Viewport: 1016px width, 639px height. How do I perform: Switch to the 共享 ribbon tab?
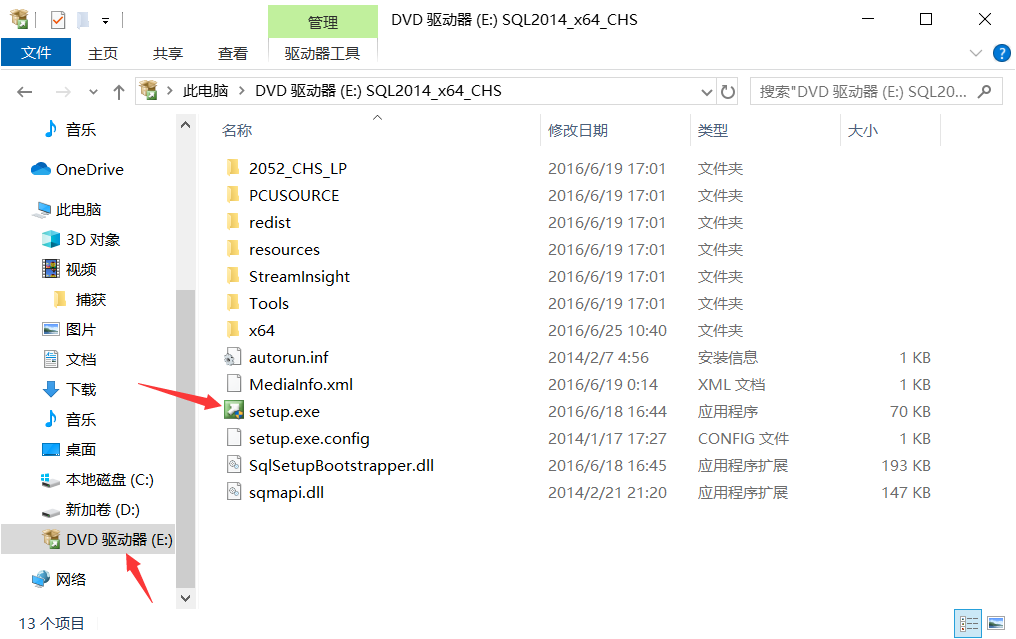(168, 53)
